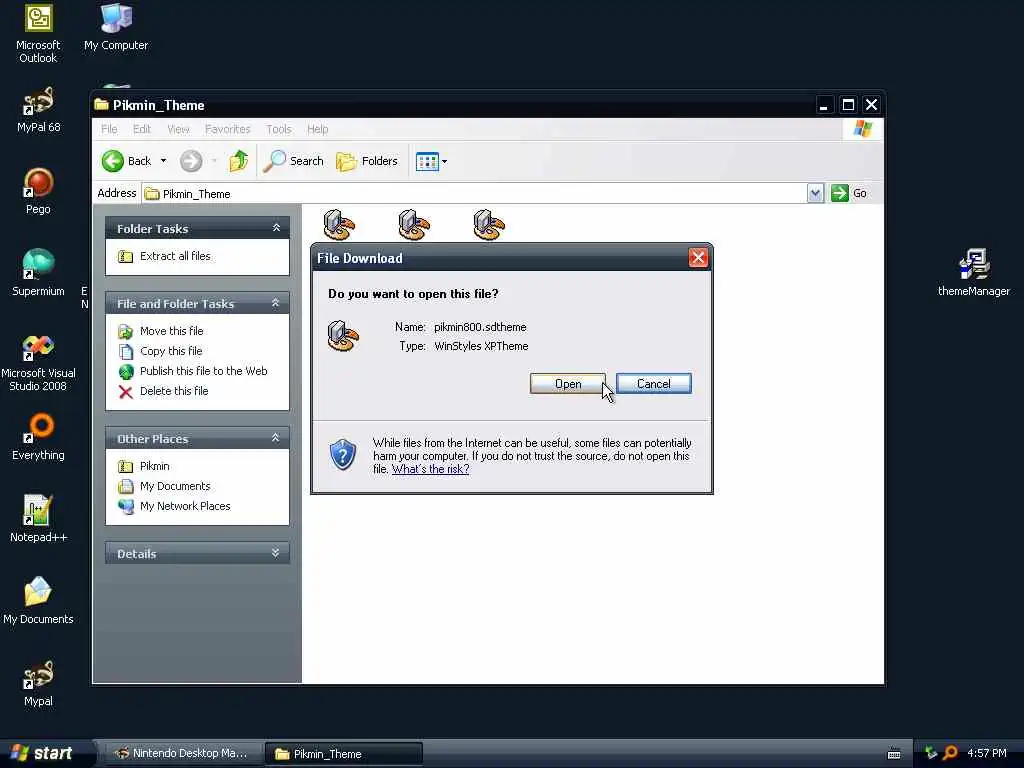Close the File Download dialog

(x=698, y=257)
